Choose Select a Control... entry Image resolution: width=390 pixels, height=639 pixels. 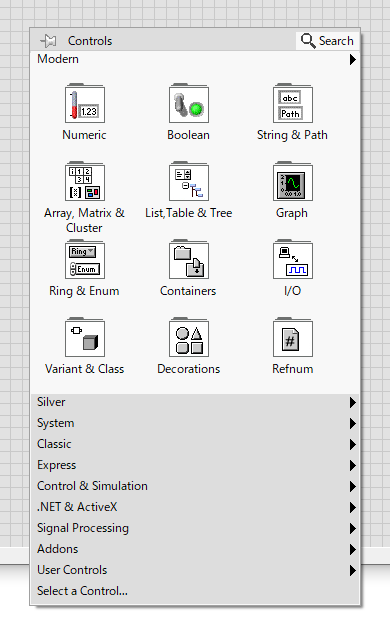point(195,591)
